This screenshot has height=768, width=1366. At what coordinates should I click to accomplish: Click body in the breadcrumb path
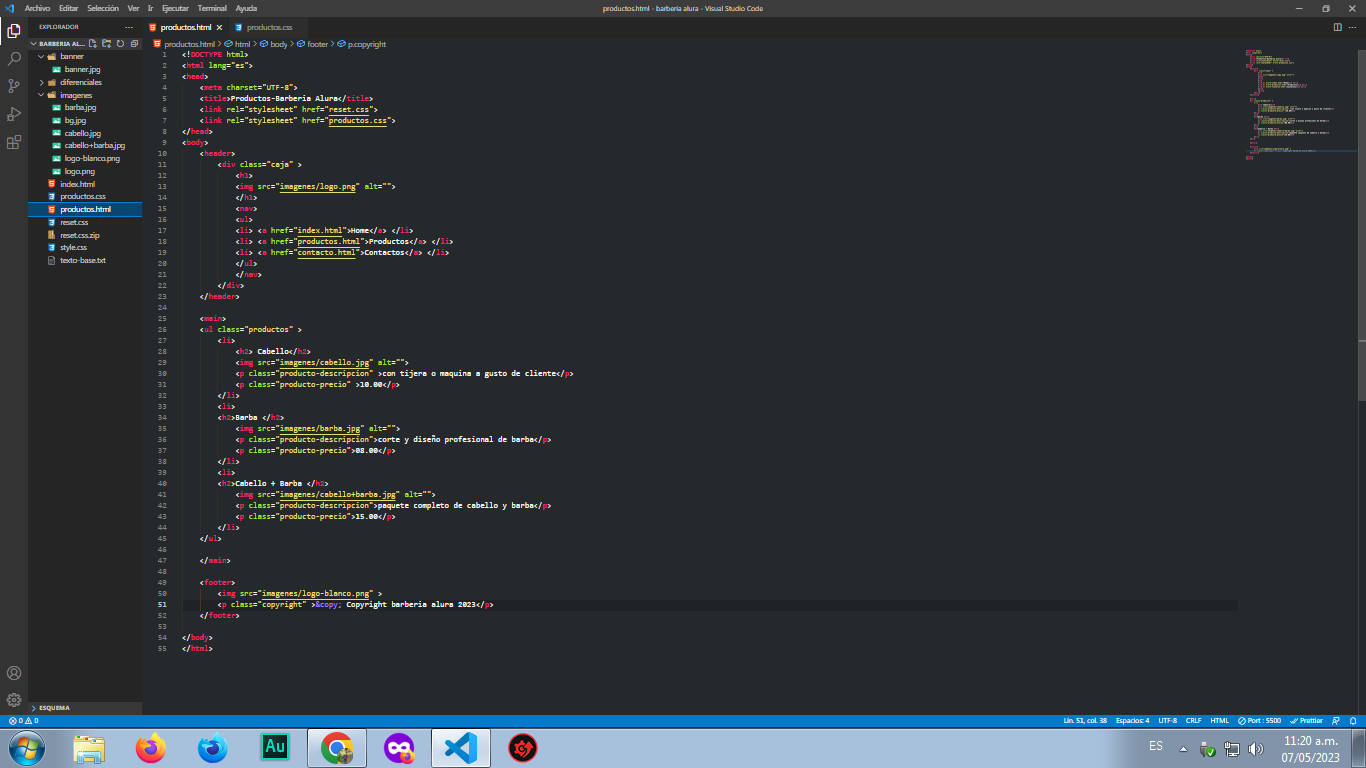pyautogui.click(x=279, y=44)
